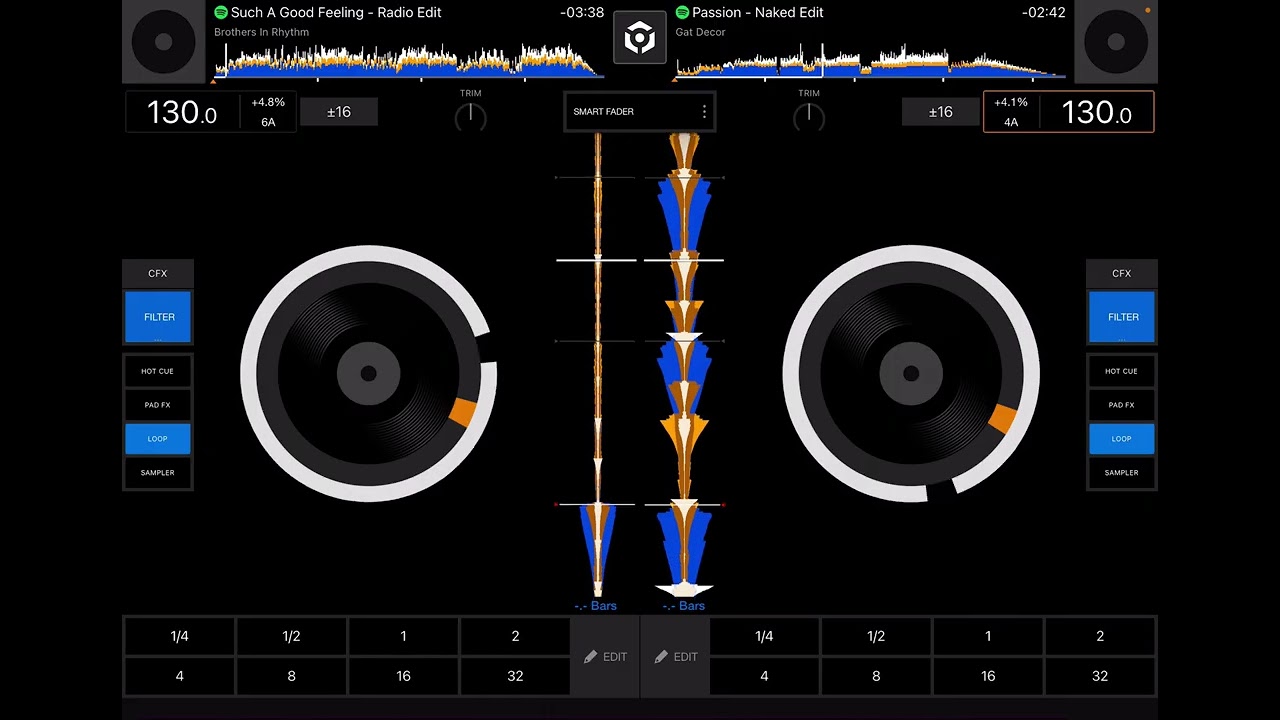
Task: Set right deck 1 beat loop
Action: 988,637
